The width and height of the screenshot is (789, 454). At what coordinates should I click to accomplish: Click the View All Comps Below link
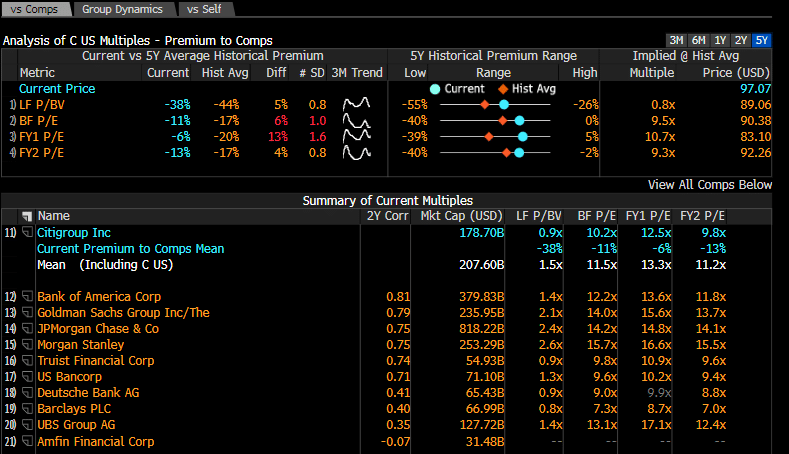point(709,184)
